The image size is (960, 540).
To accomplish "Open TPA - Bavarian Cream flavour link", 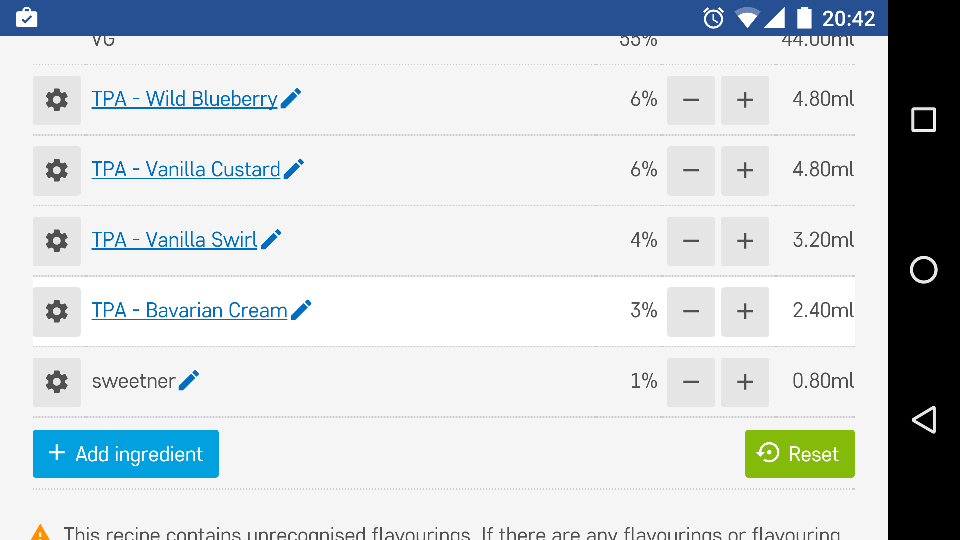I will coord(189,310).
